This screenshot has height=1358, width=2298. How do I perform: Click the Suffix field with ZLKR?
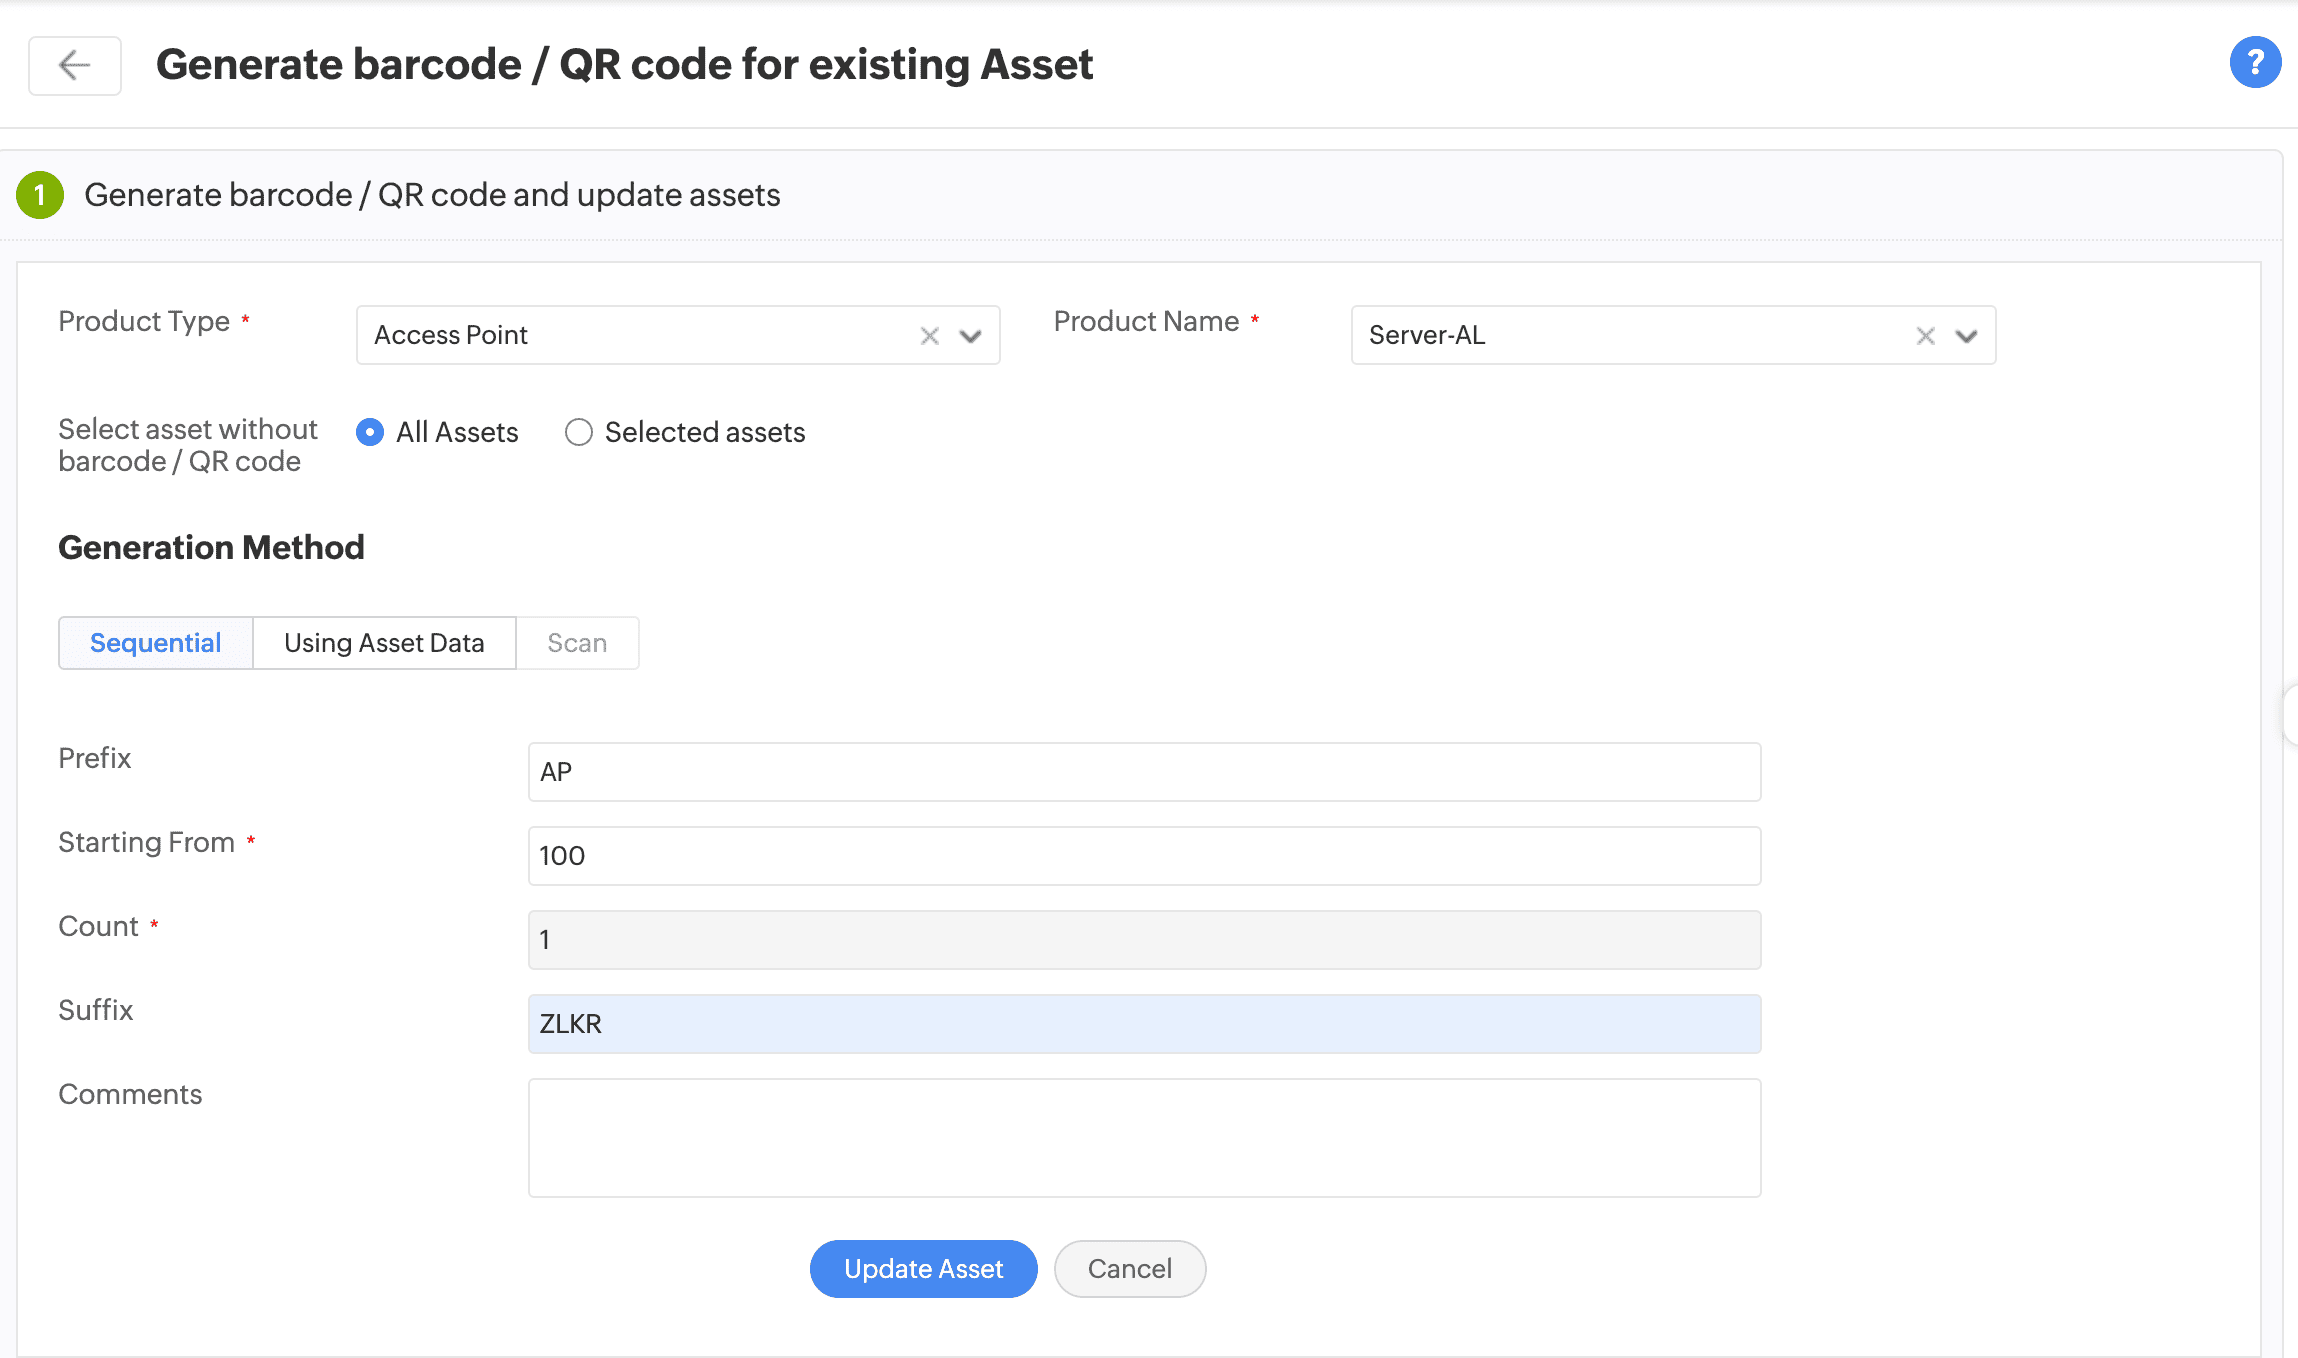pos(1144,1024)
